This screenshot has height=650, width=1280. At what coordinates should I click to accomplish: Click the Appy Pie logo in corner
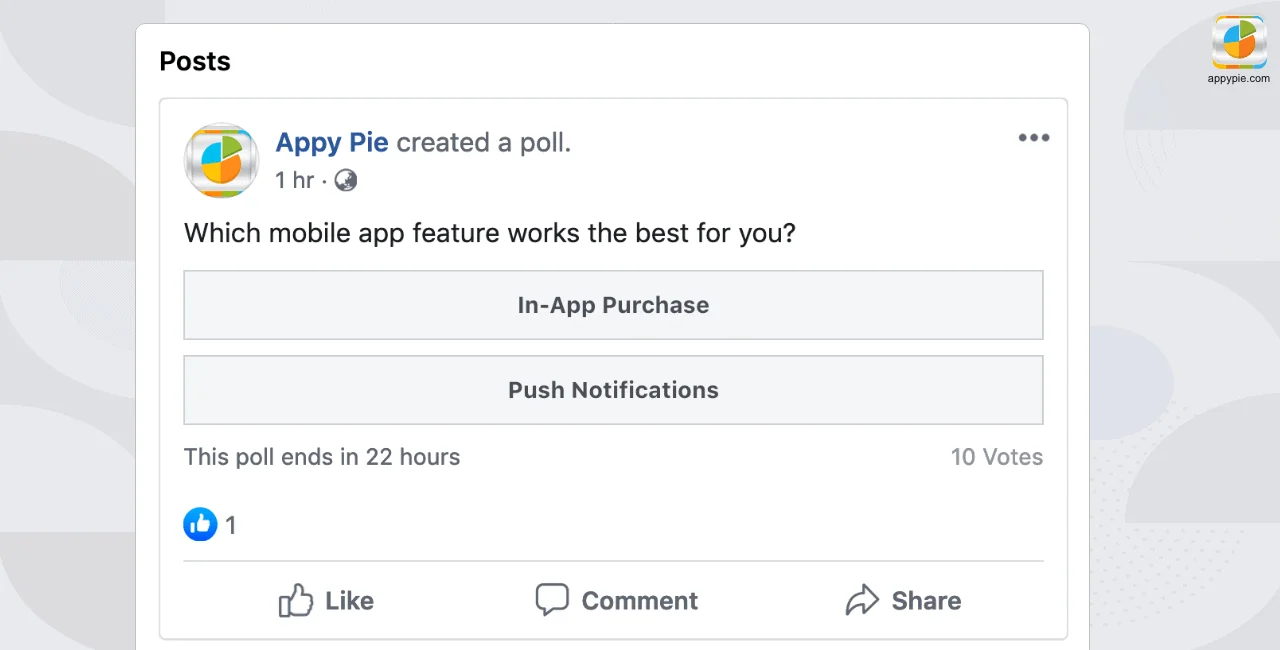[1239, 42]
